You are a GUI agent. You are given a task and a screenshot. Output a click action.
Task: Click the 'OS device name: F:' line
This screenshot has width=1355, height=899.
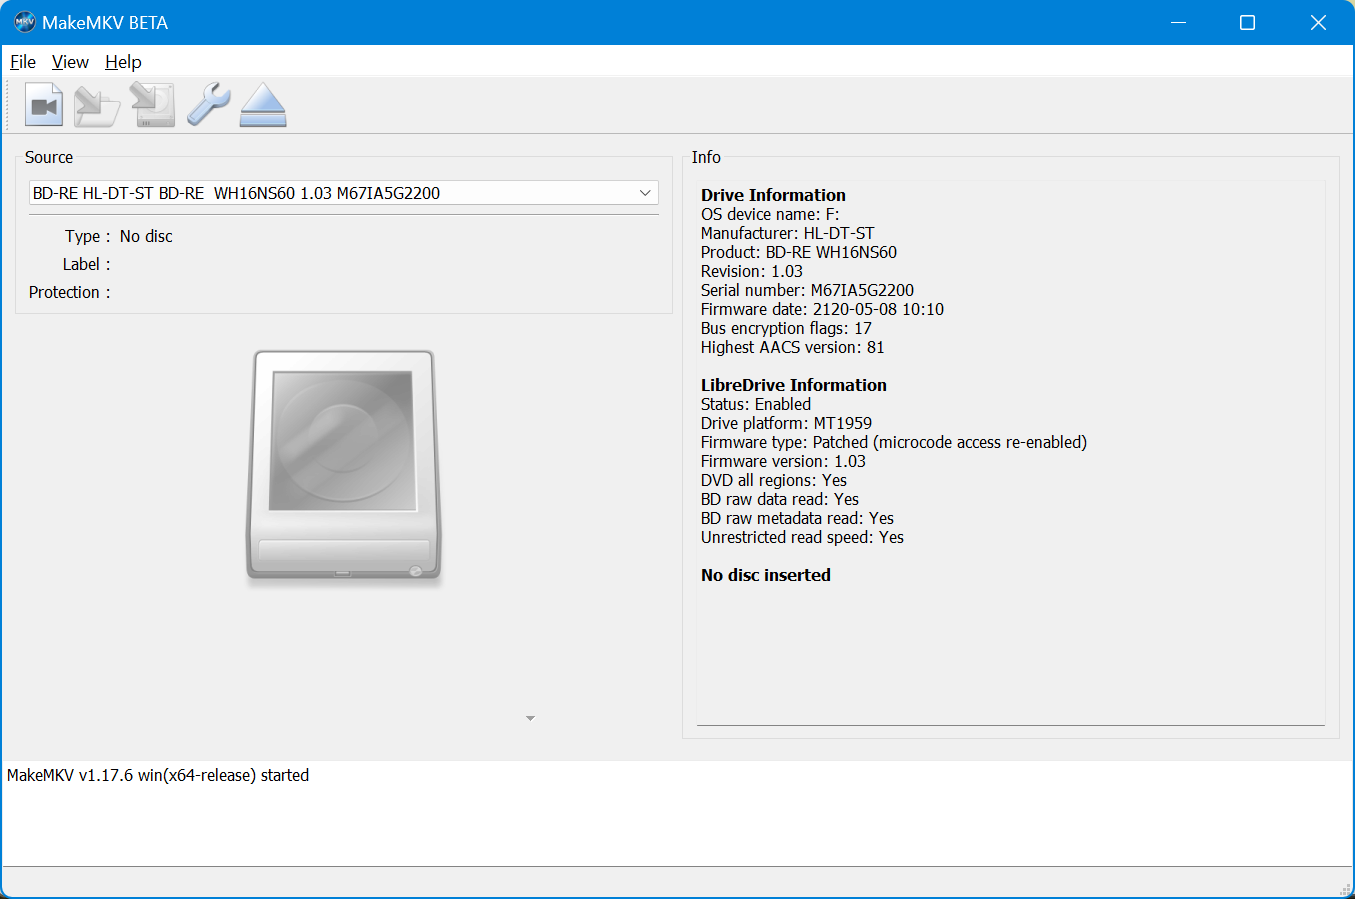pyautogui.click(x=770, y=214)
